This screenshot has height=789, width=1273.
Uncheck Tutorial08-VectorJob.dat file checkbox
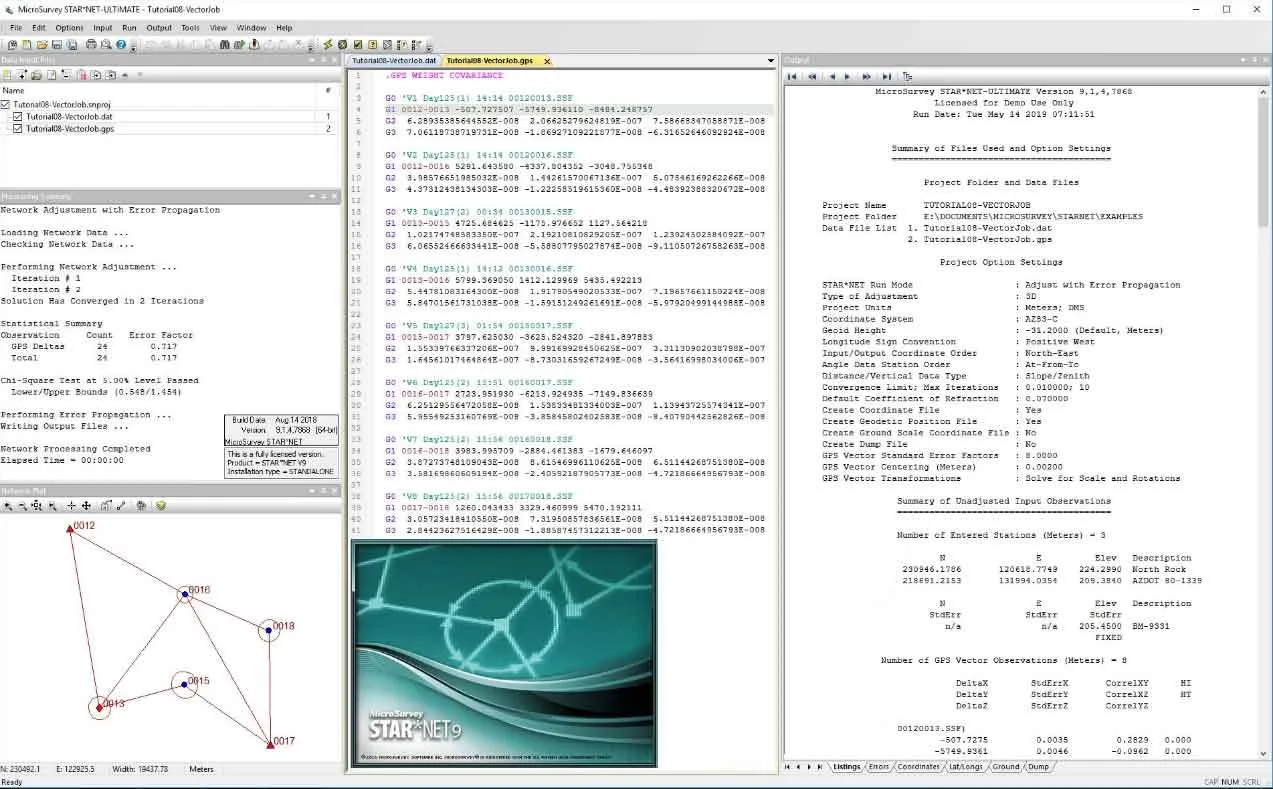17,117
